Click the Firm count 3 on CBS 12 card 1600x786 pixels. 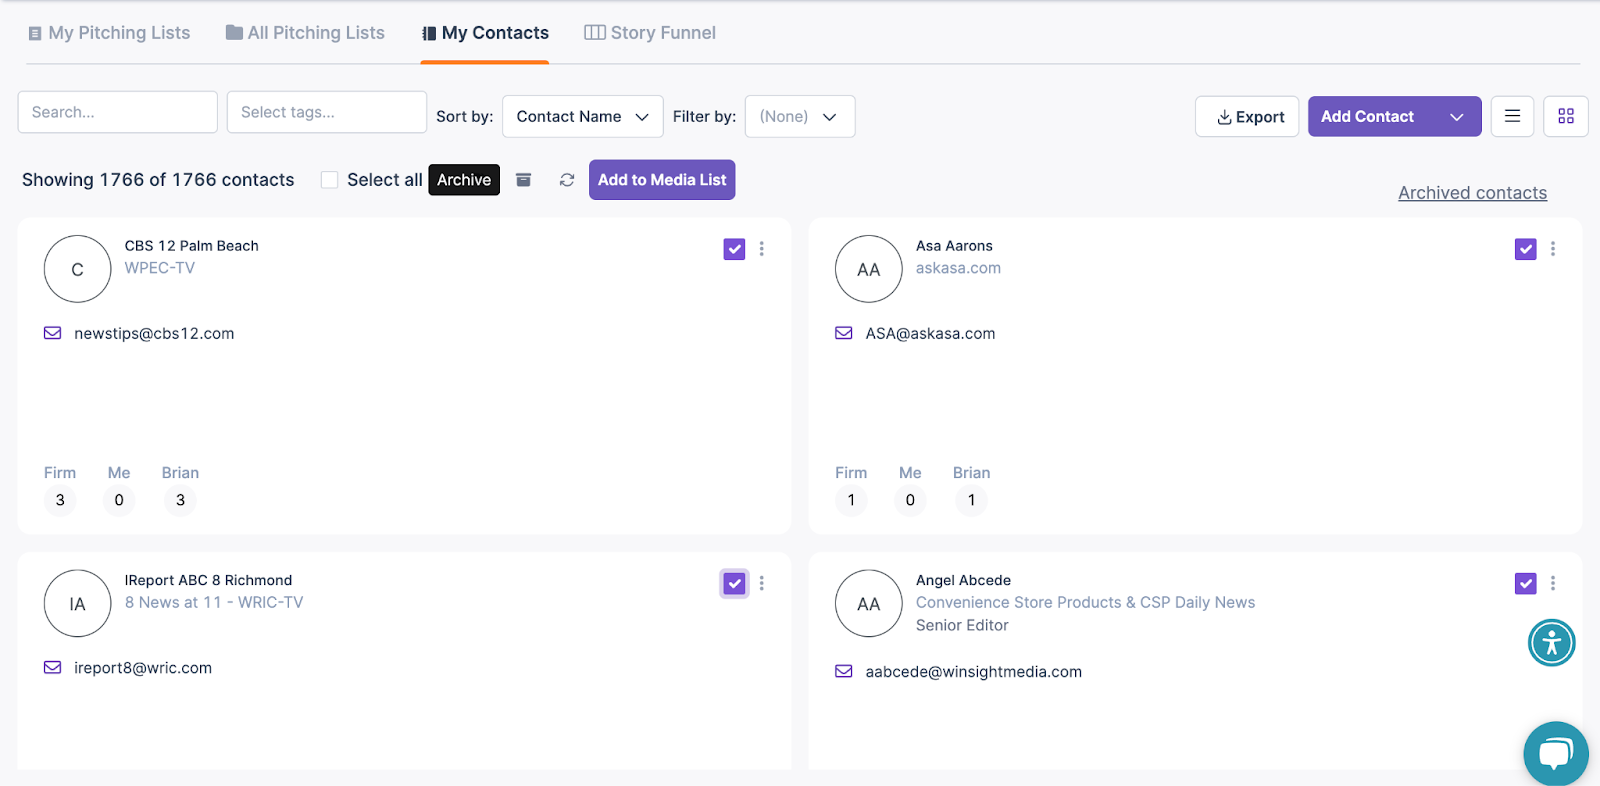tap(60, 500)
